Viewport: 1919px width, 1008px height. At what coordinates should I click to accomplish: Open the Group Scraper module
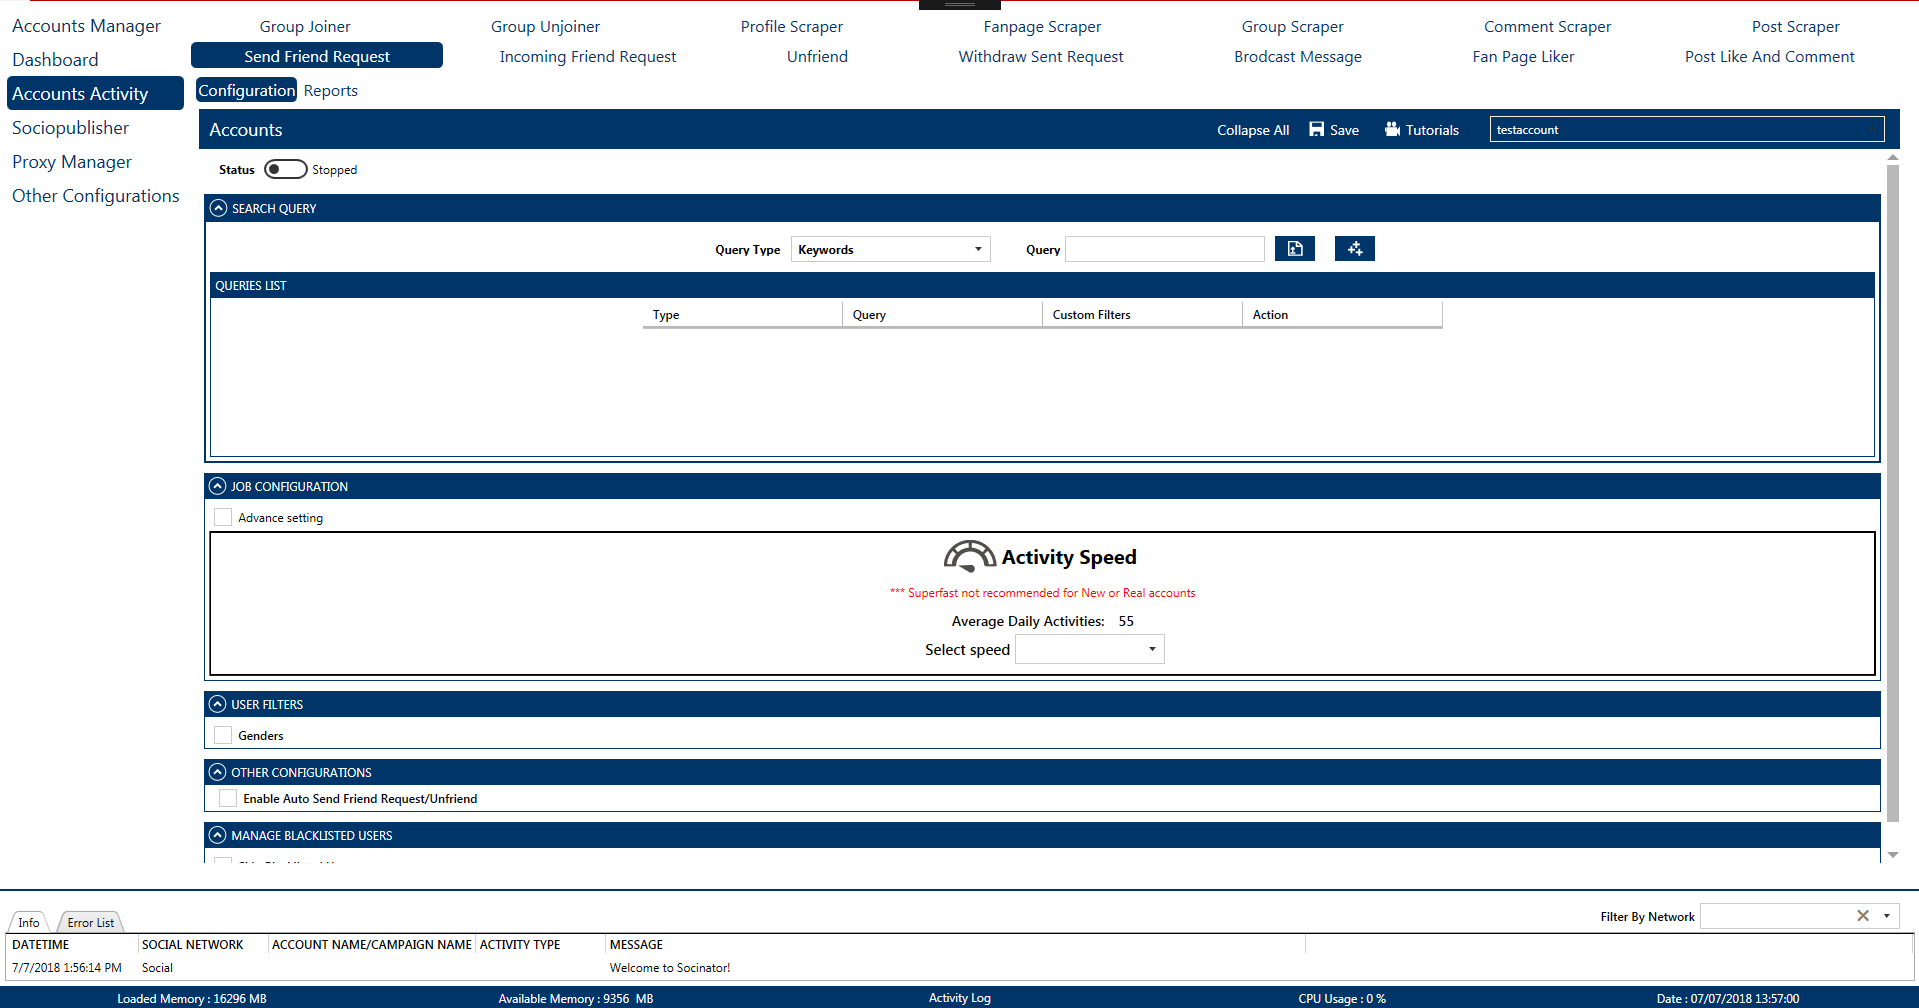click(1293, 26)
